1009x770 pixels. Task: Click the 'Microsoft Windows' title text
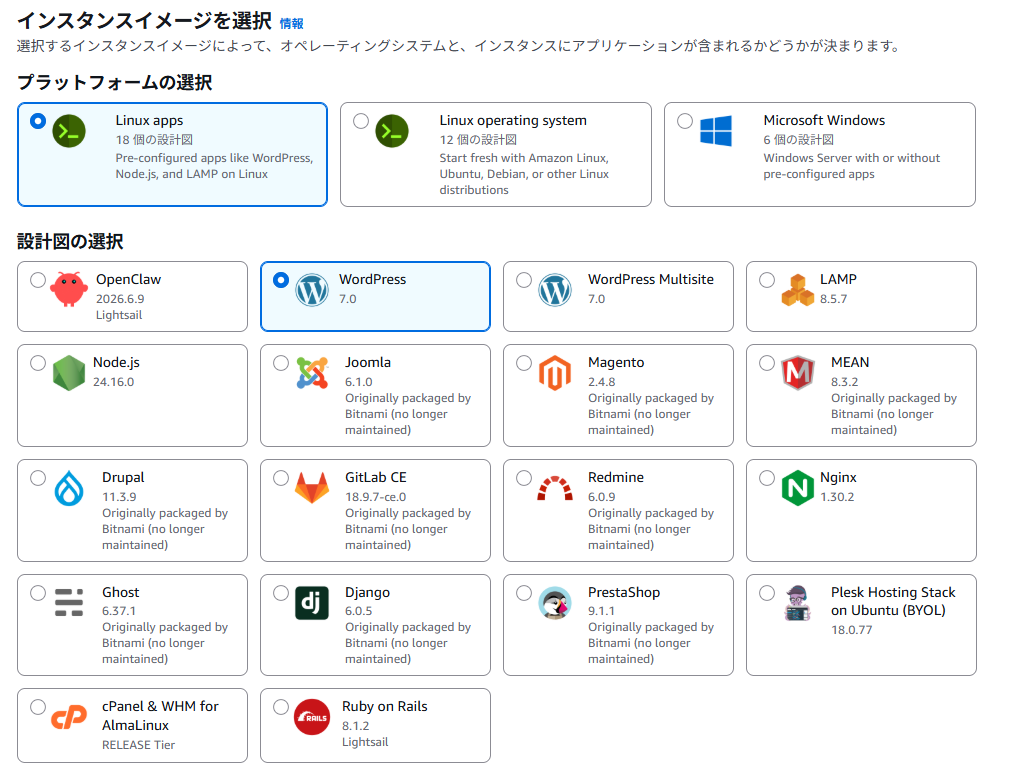[x=824, y=120]
